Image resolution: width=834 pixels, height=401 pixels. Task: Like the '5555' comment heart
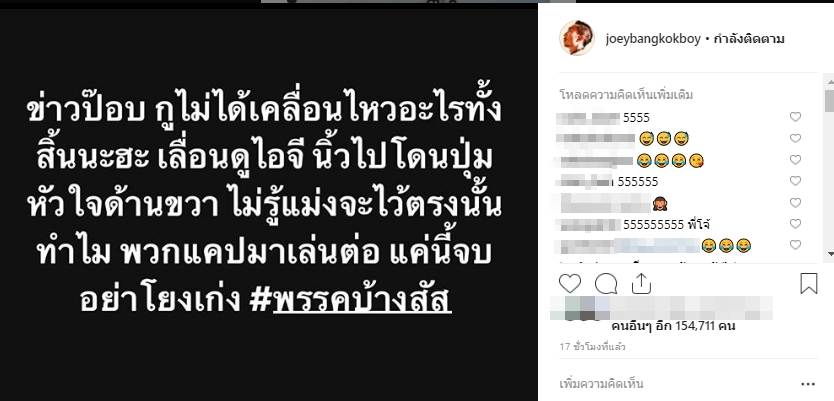pos(795,117)
